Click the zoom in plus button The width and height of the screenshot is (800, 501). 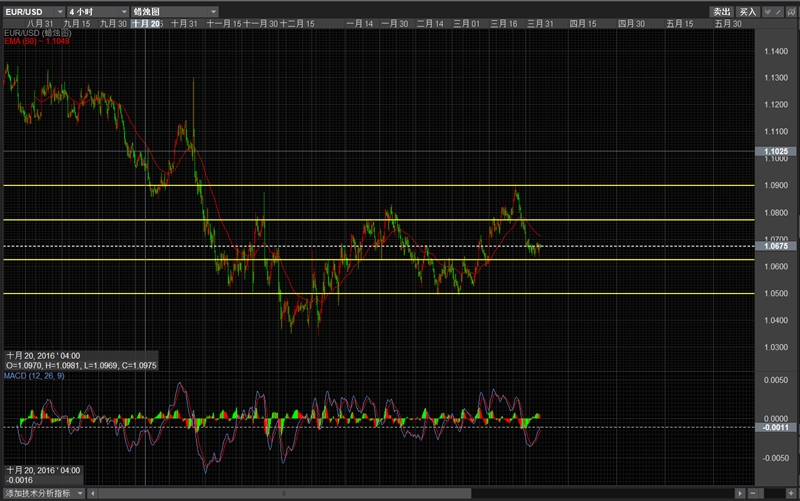coord(791,493)
